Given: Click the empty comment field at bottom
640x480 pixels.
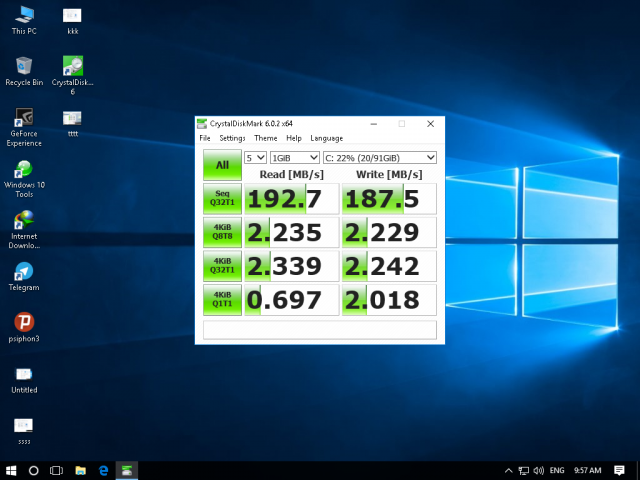Looking at the screenshot, I should (x=320, y=330).
